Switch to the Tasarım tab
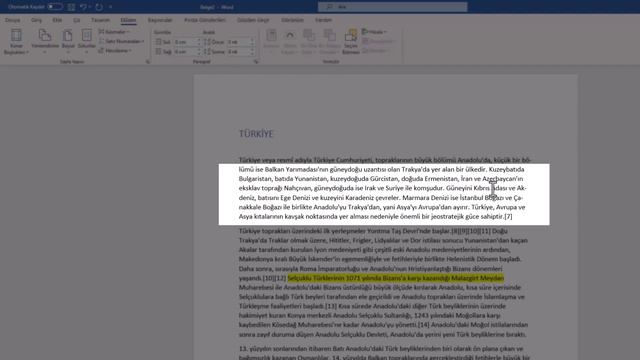The width and height of the screenshot is (640, 360). (100, 20)
